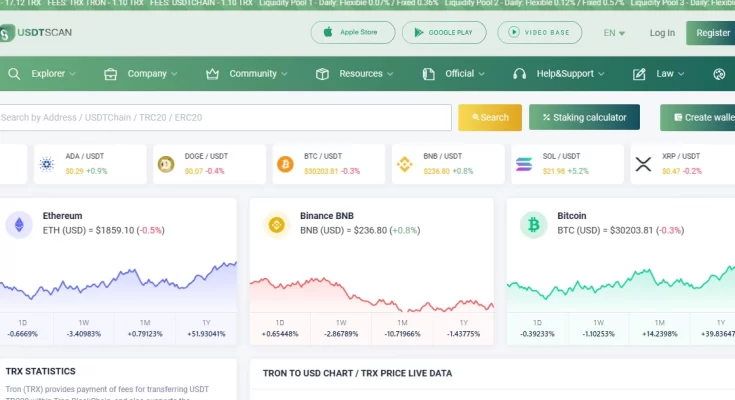
Task: Select Ethereum 1Y period
Action: tap(206, 328)
